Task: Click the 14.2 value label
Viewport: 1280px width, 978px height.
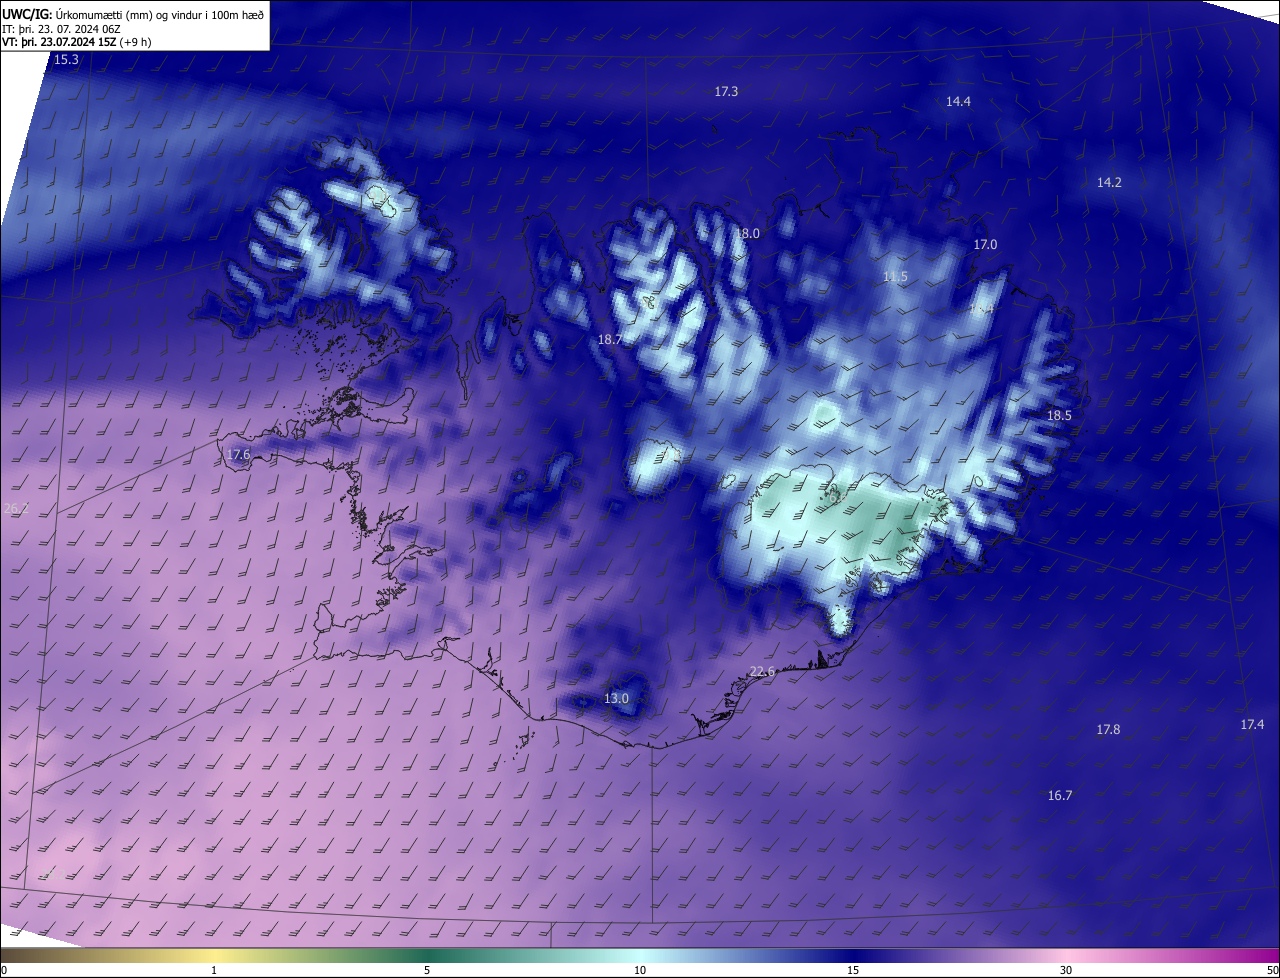Action: (x=1109, y=183)
